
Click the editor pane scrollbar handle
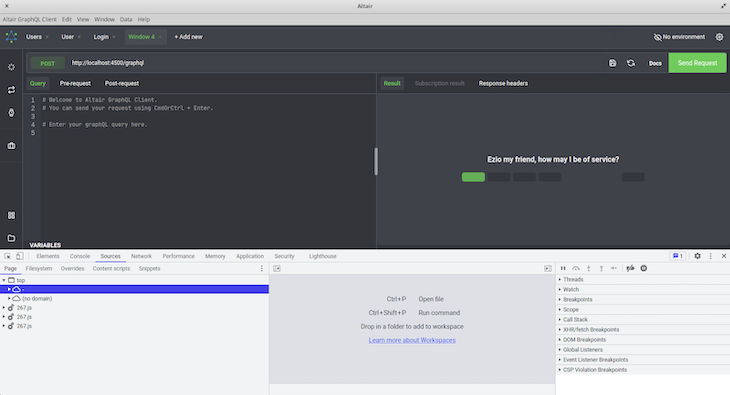[376, 161]
